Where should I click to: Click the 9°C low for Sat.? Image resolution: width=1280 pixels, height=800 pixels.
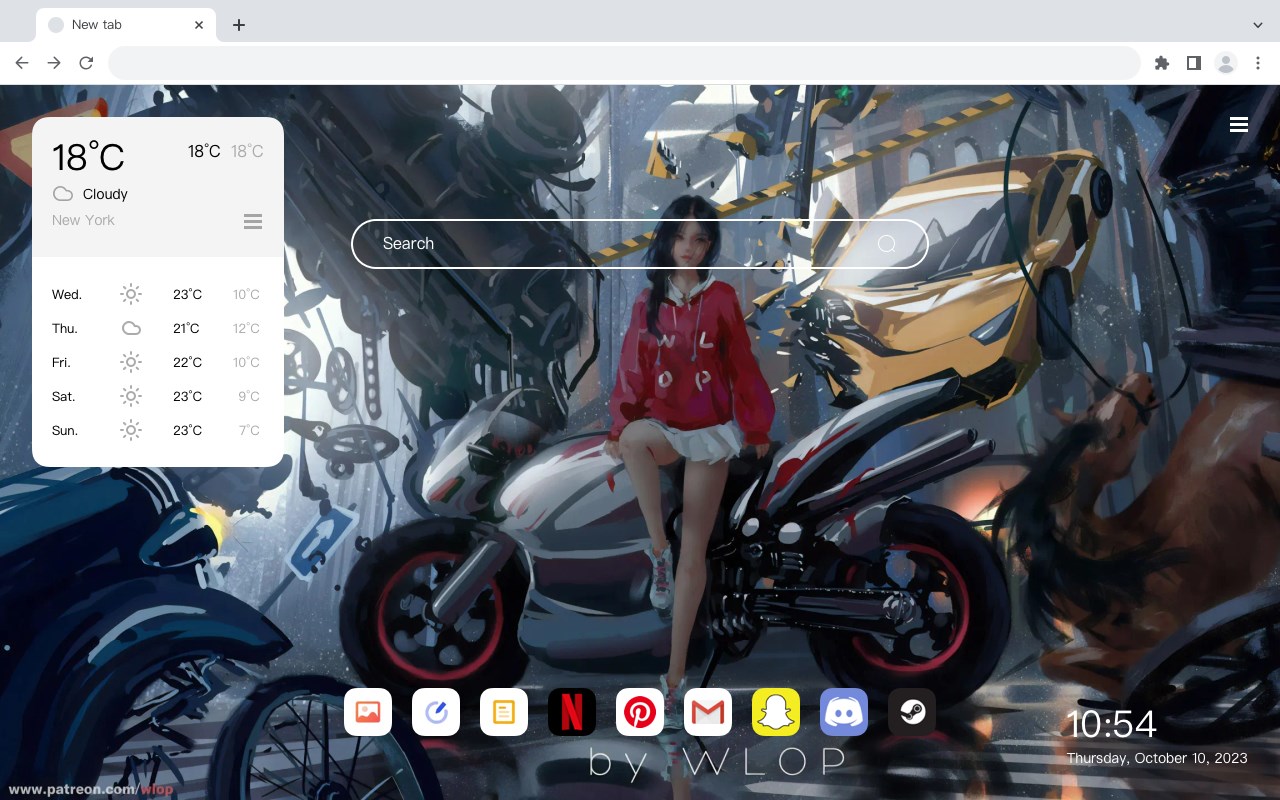[x=249, y=396]
